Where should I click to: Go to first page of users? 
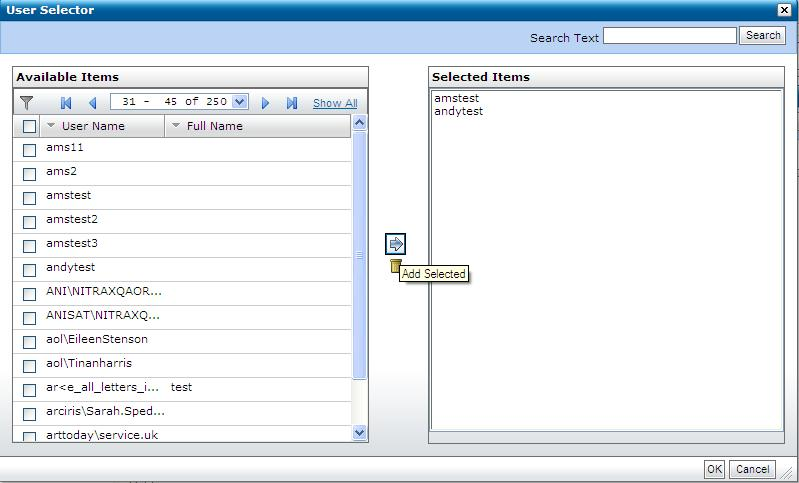point(66,103)
